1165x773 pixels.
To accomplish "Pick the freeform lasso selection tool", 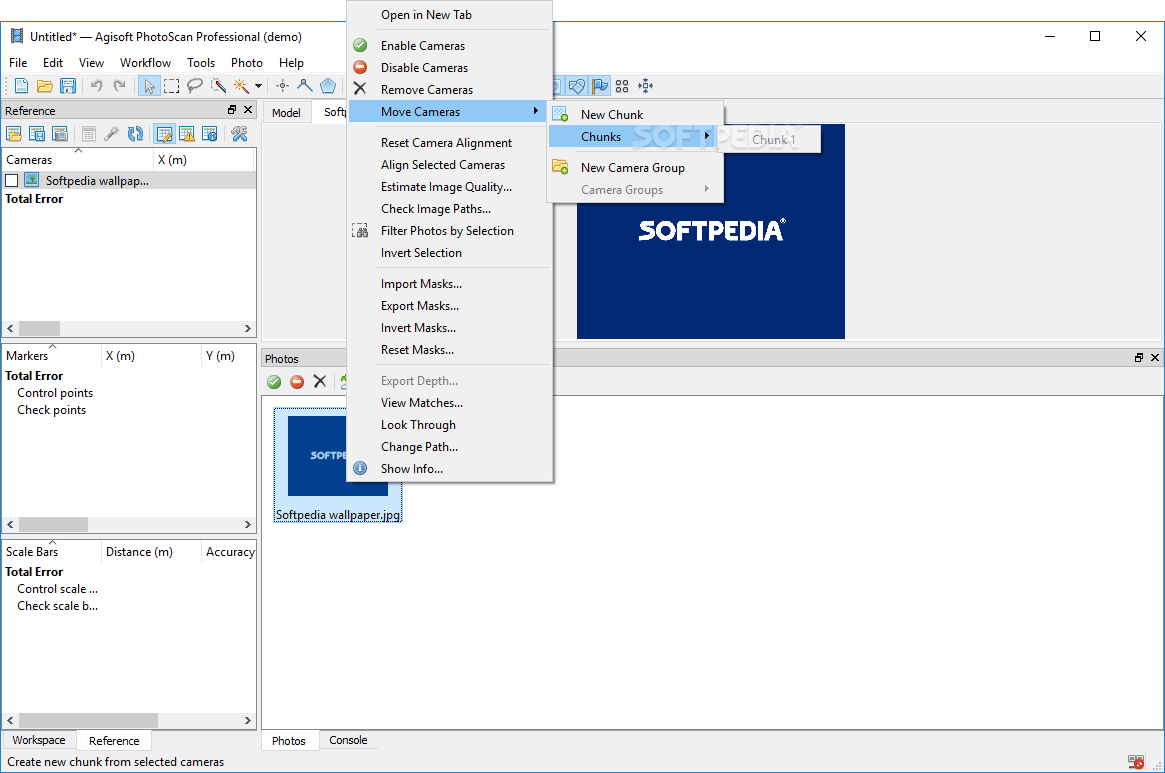I will (x=195, y=86).
